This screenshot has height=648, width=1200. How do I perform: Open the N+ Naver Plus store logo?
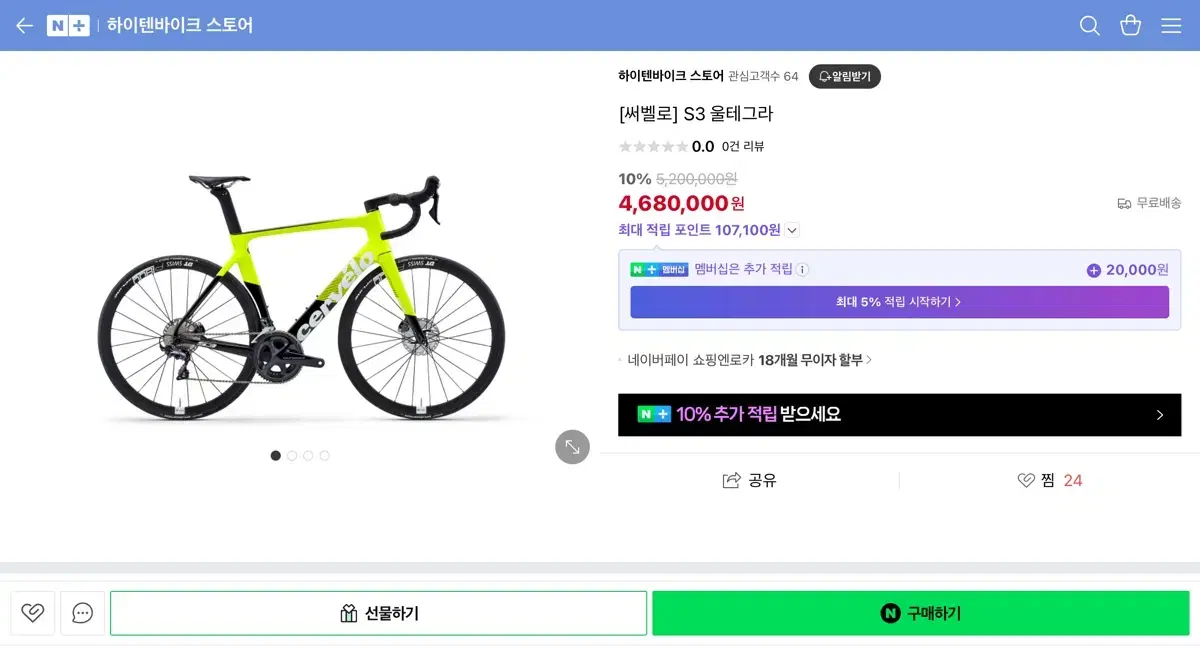tap(68, 26)
